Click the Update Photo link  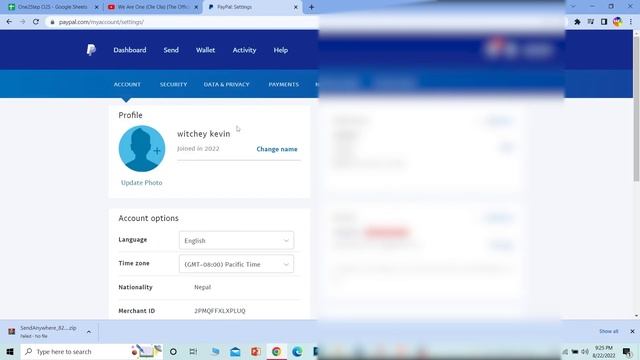click(x=142, y=182)
